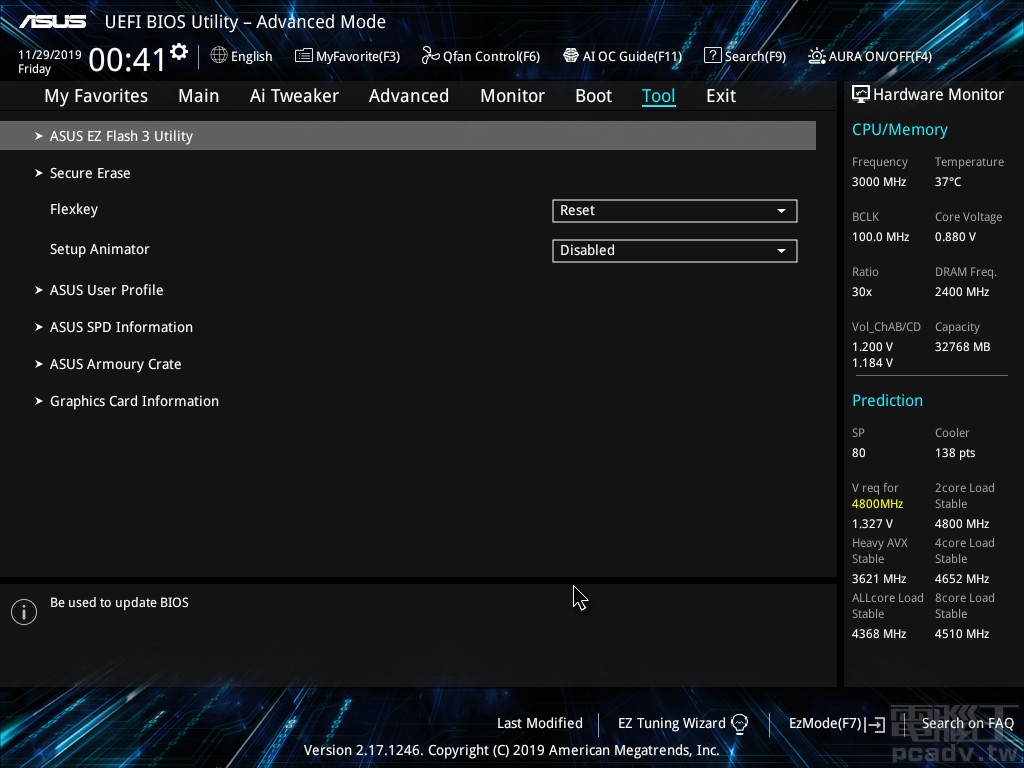Switch to the Ai Tweaker tab

[x=294, y=96]
